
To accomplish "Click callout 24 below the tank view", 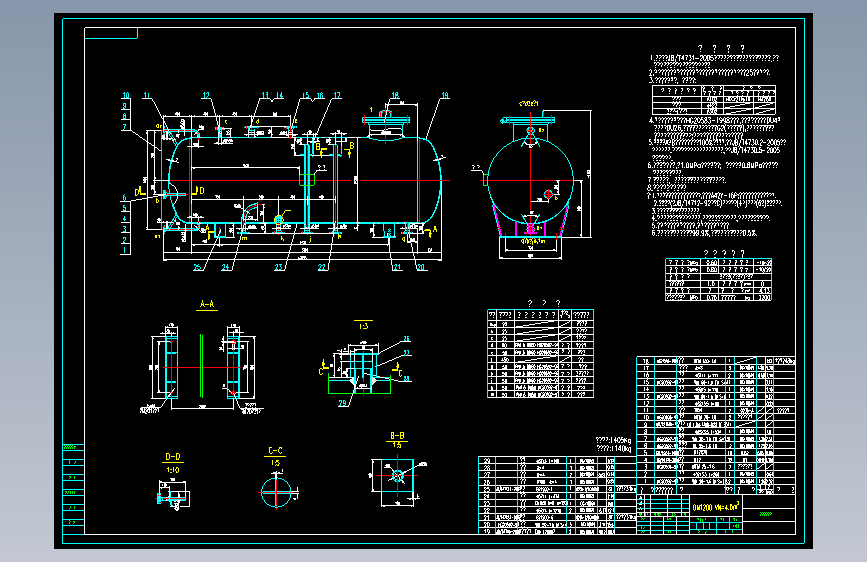I will pyautogui.click(x=226, y=267).
